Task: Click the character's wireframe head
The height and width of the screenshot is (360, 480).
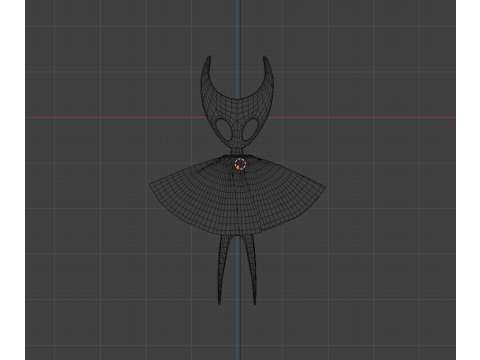Action: coord(237,102)
